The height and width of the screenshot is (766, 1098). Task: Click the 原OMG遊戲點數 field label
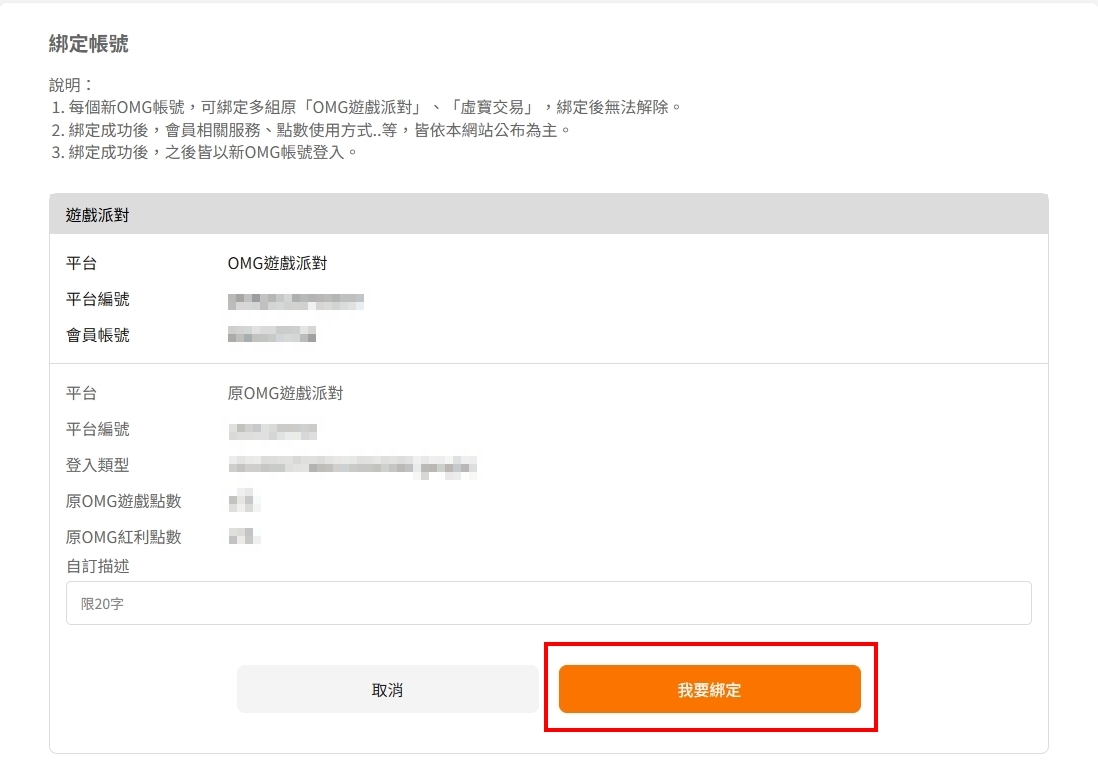(123, 501)
